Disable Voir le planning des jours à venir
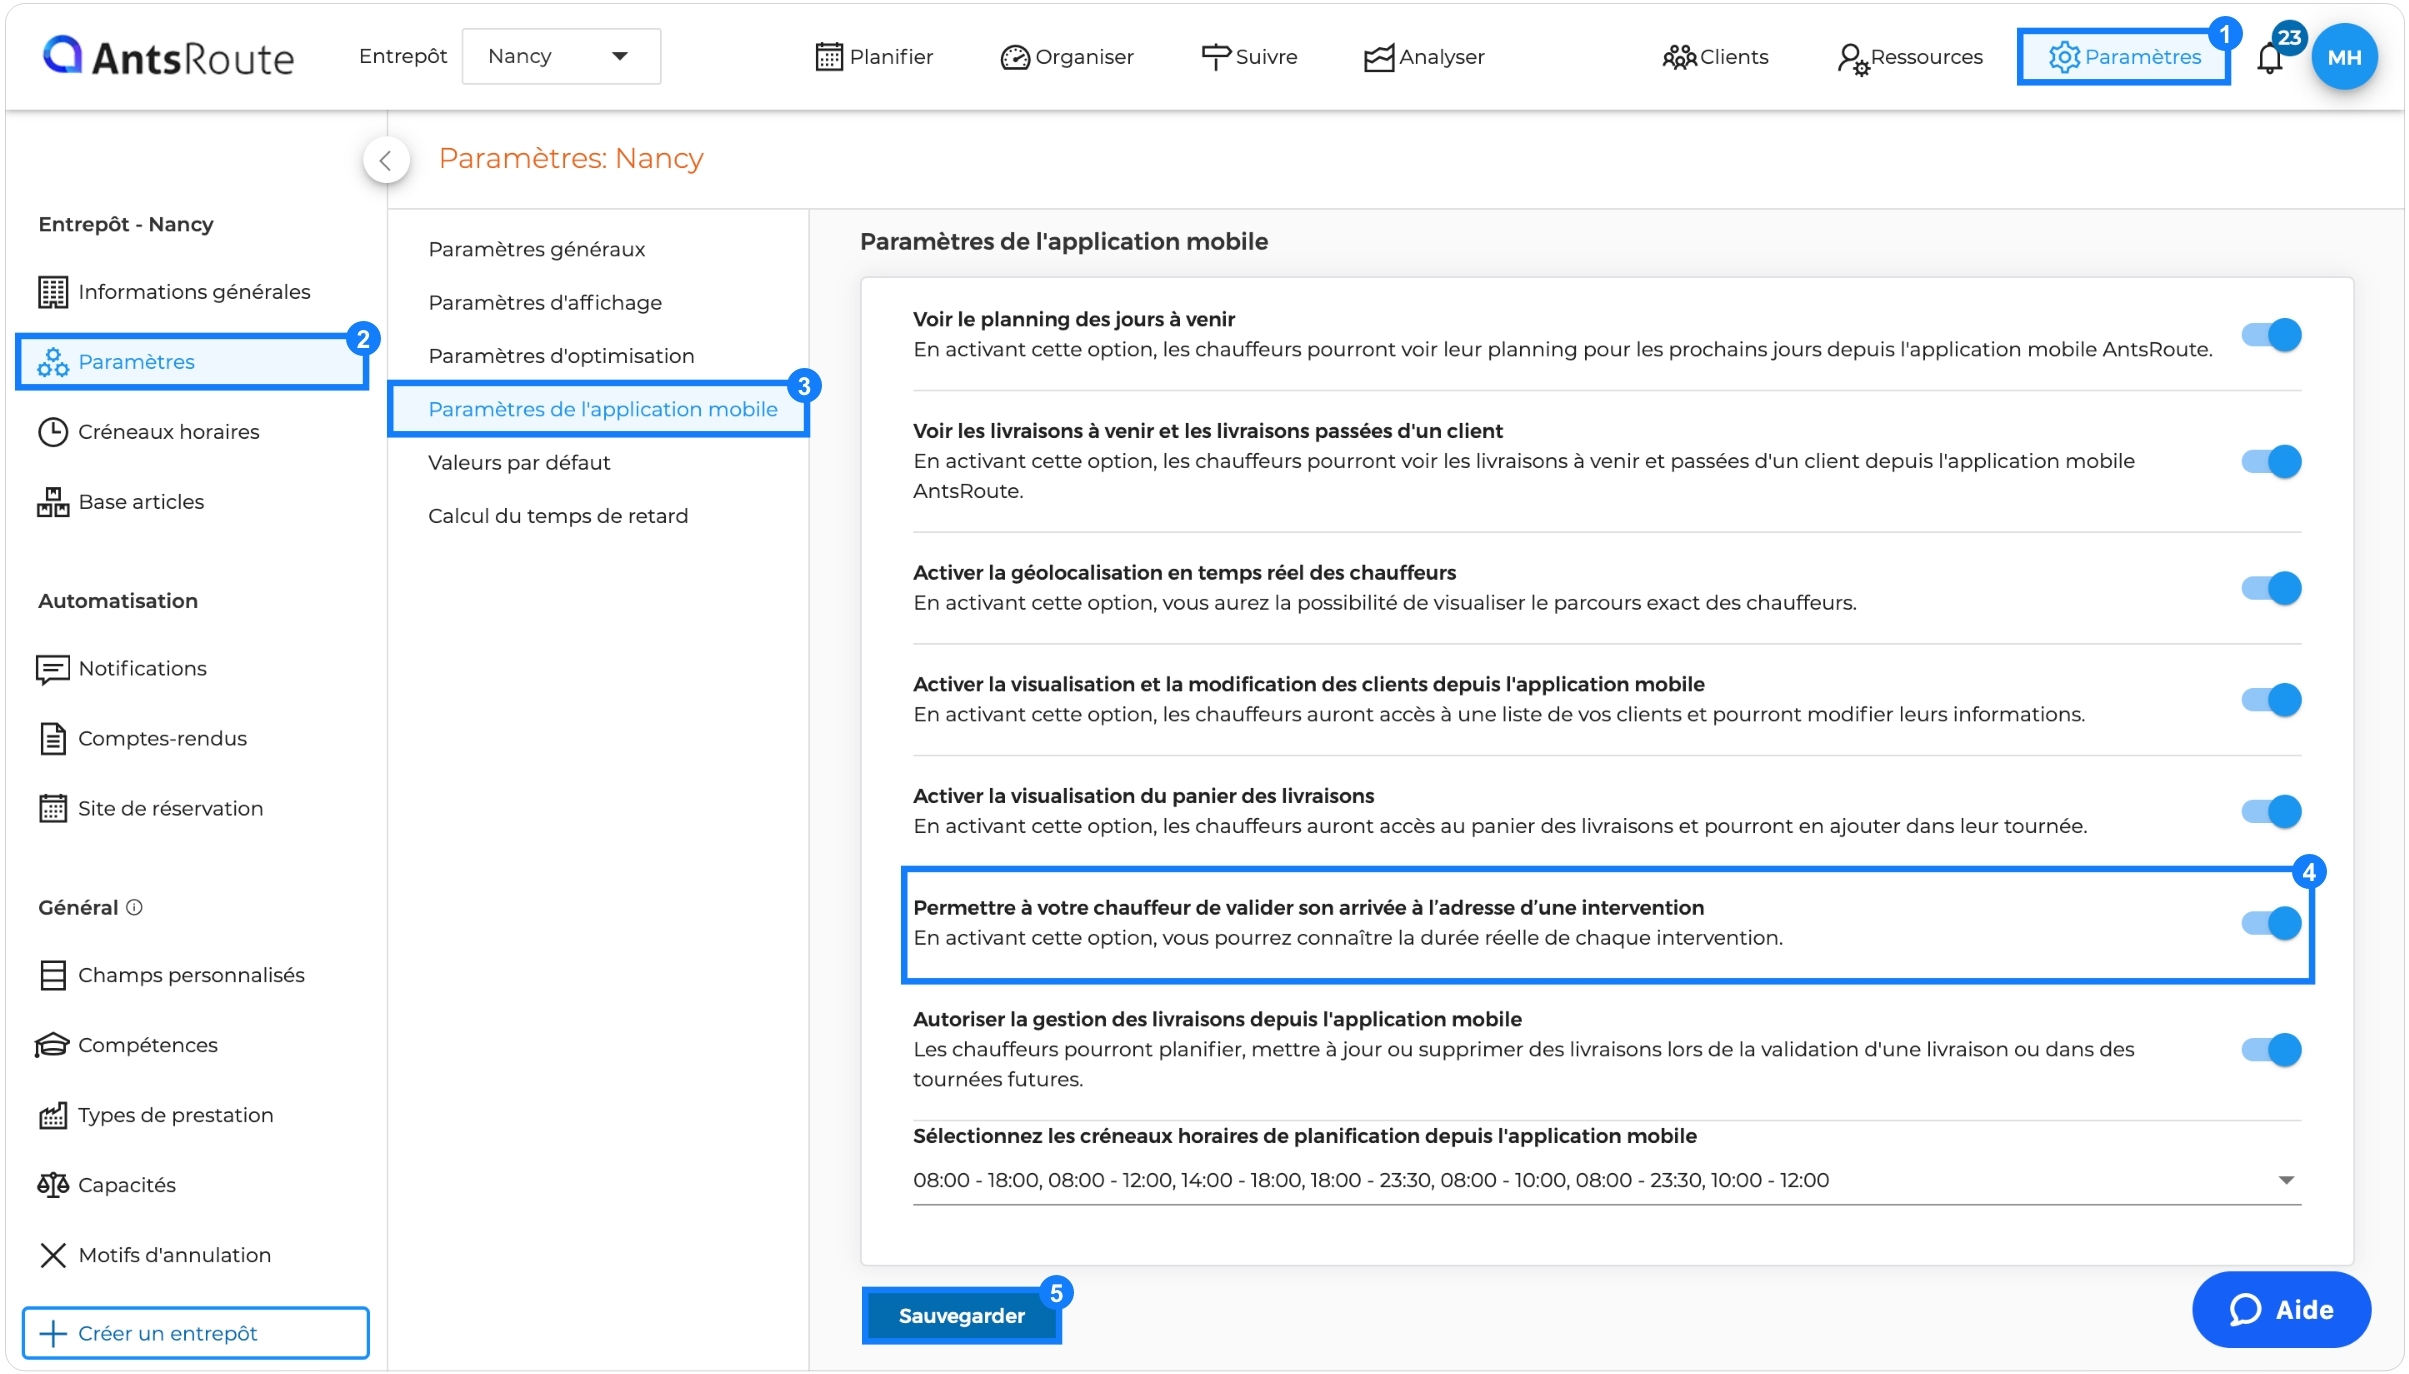This screenshot has height=1374, width=2409. pos(2270,334)
